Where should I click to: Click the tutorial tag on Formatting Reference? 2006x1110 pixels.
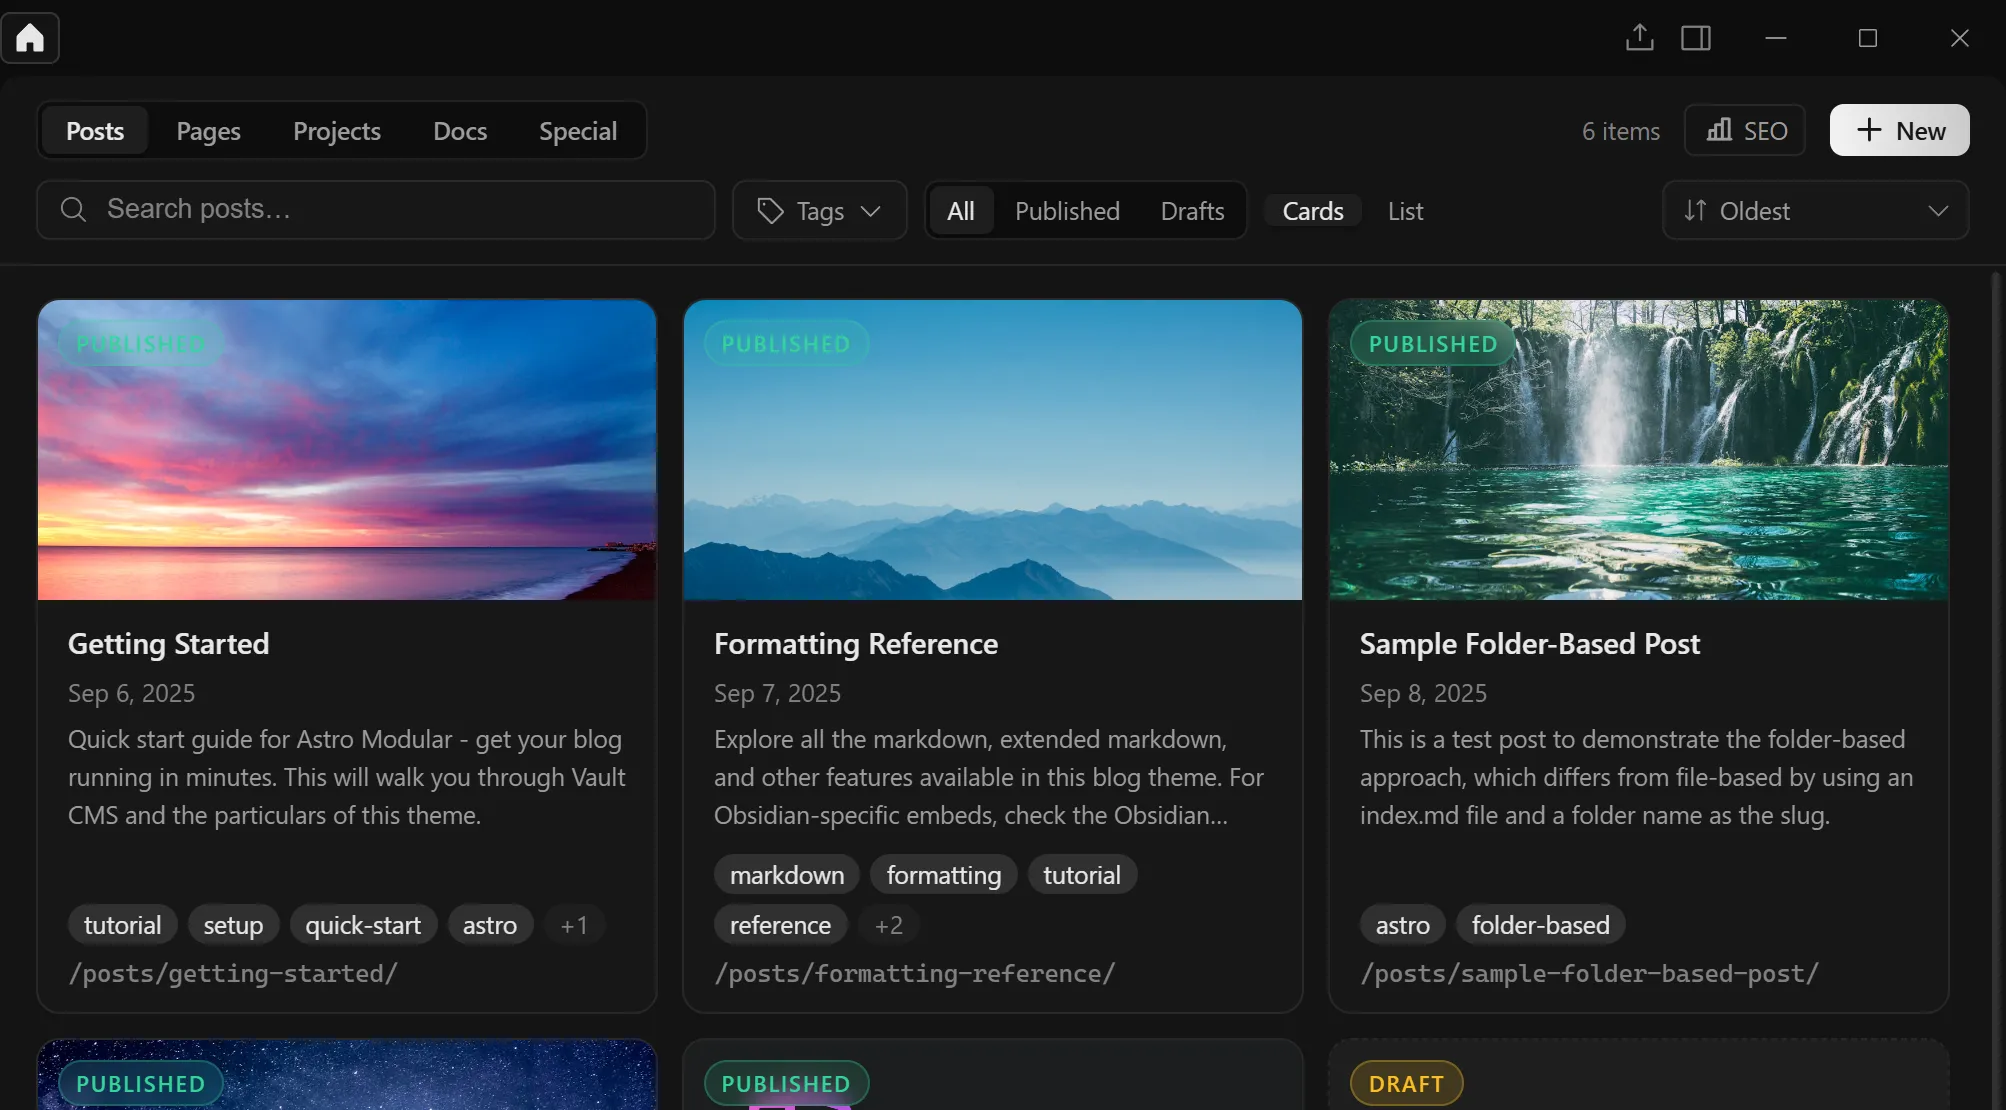click(x=1082, y=875)
